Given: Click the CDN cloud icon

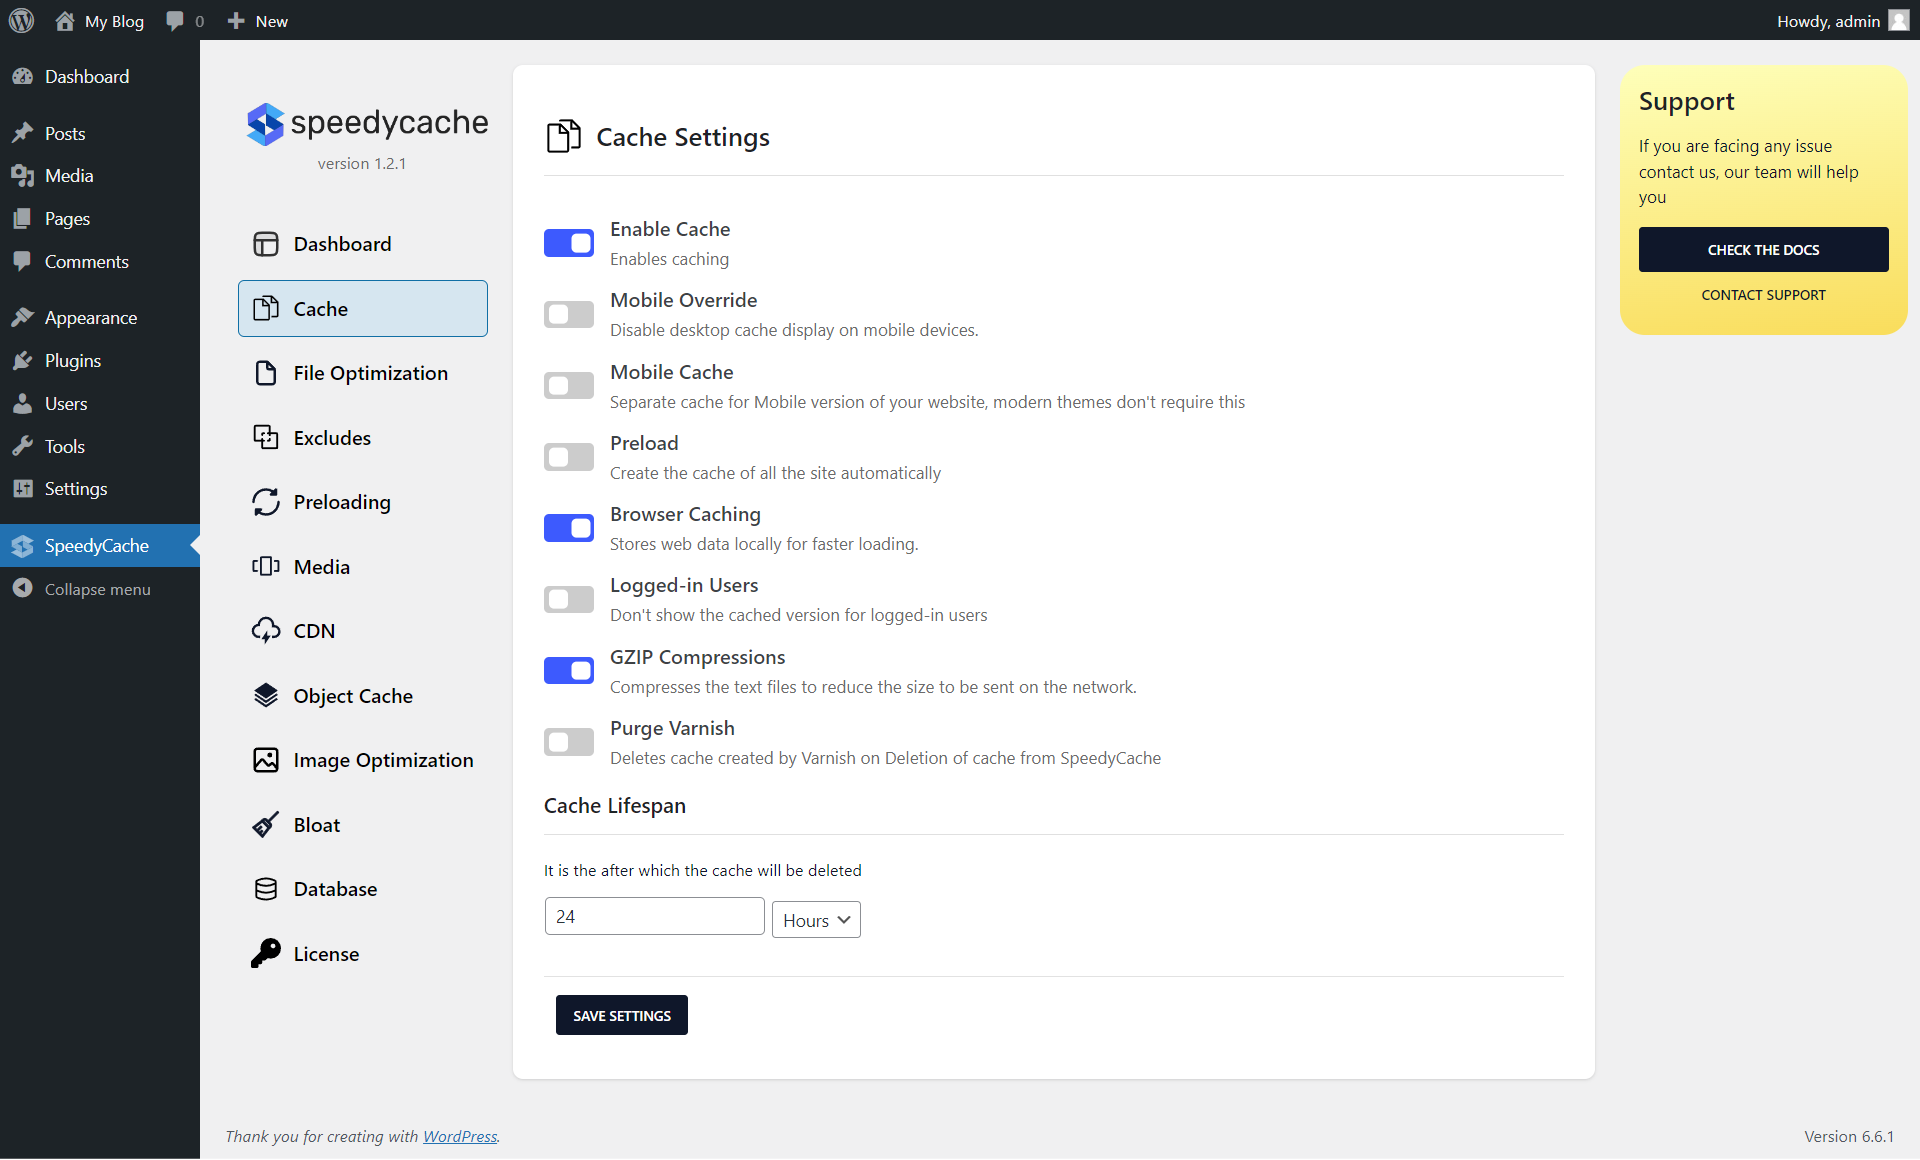Looking at the screenshot, I should [x=265, y=631].
